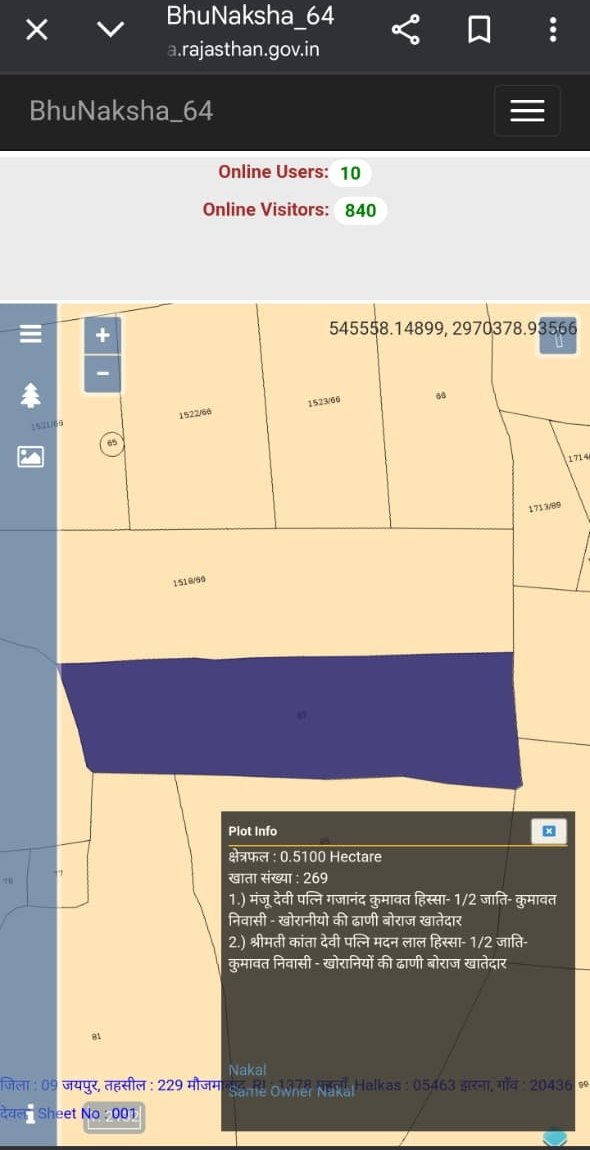Close the browser tab with X icon
This screenshot has width=590, height=1150.
coord(37,30)
